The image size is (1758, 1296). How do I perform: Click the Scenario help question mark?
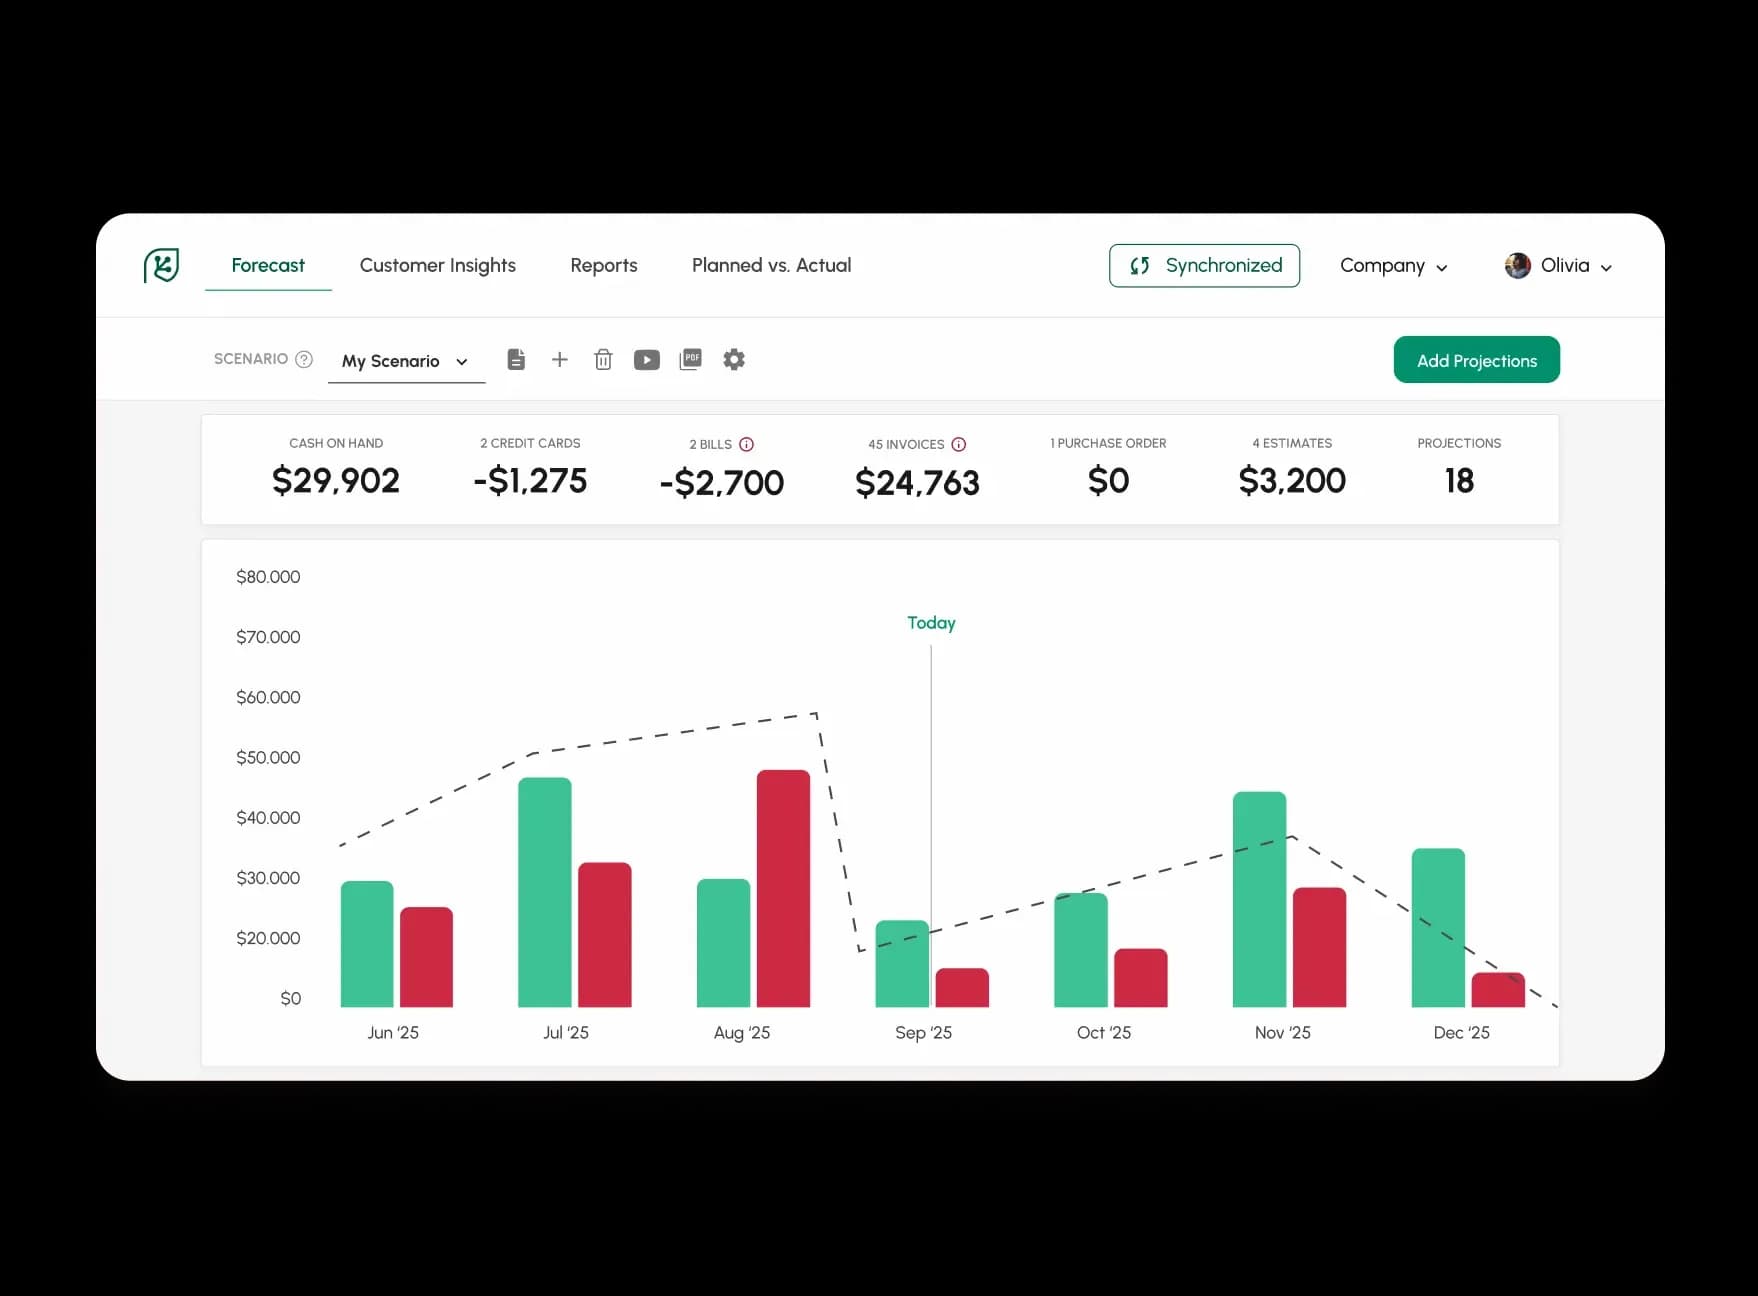304,359
